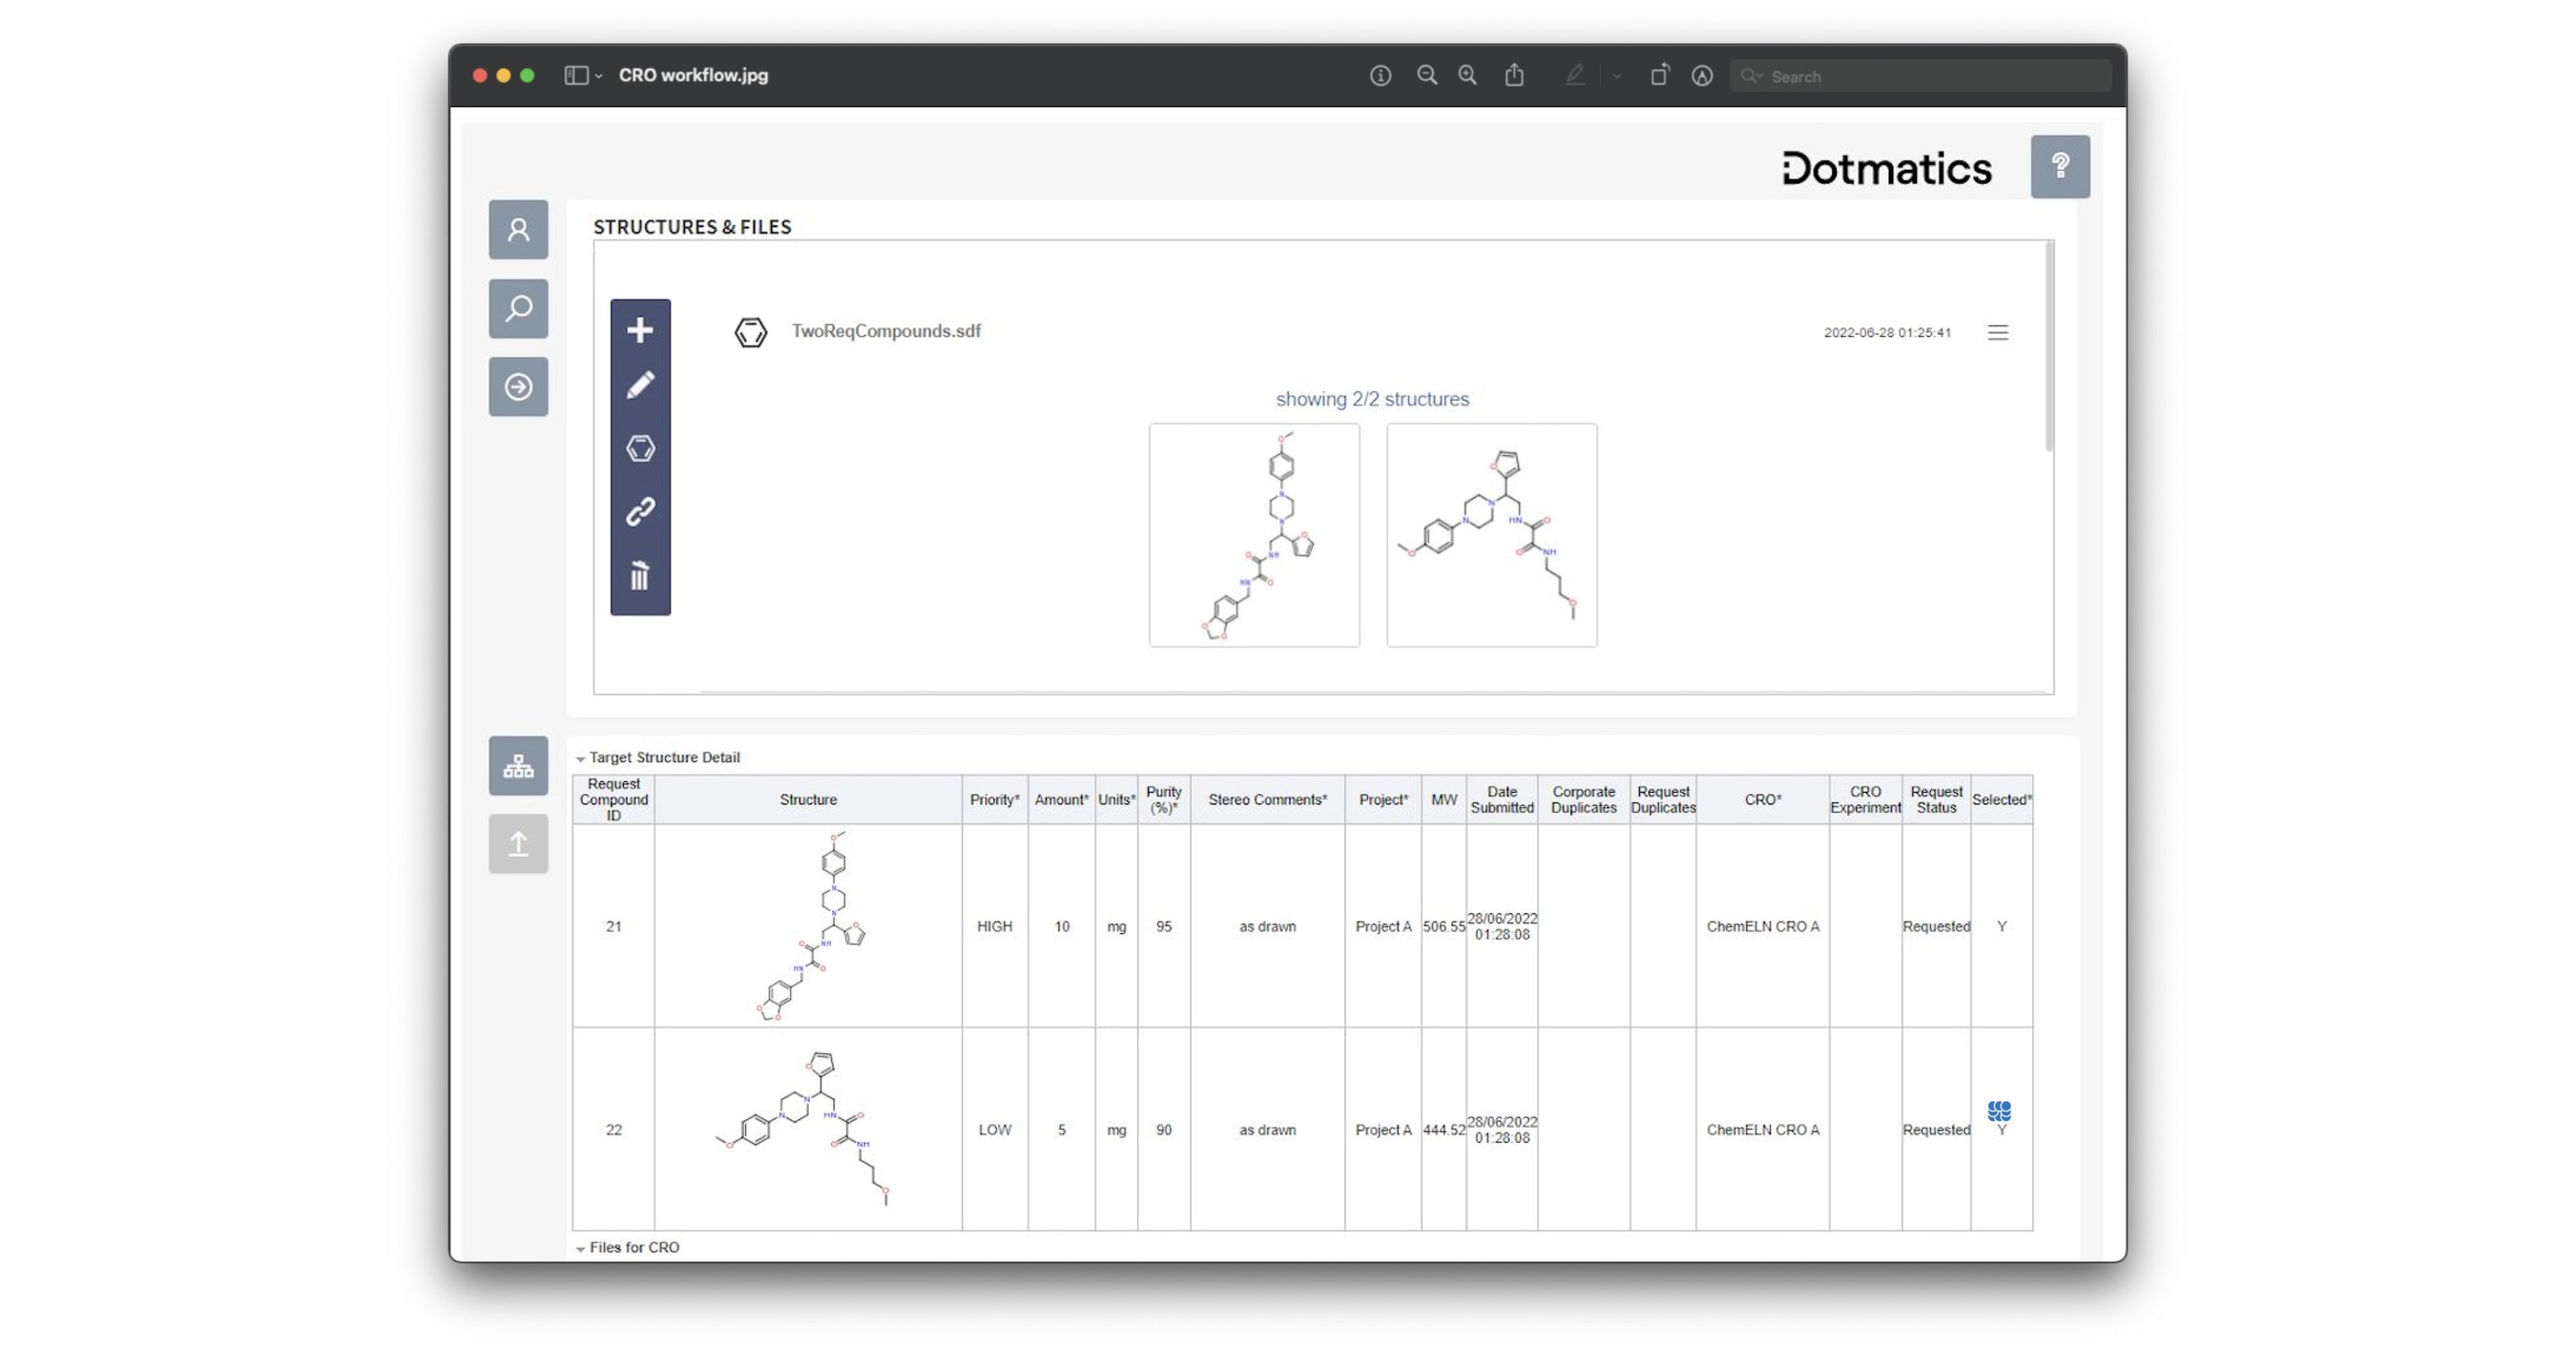2576x1349 pixels.
Task: Click the search magnifier sidebar icon
Action: pos(518,308)
